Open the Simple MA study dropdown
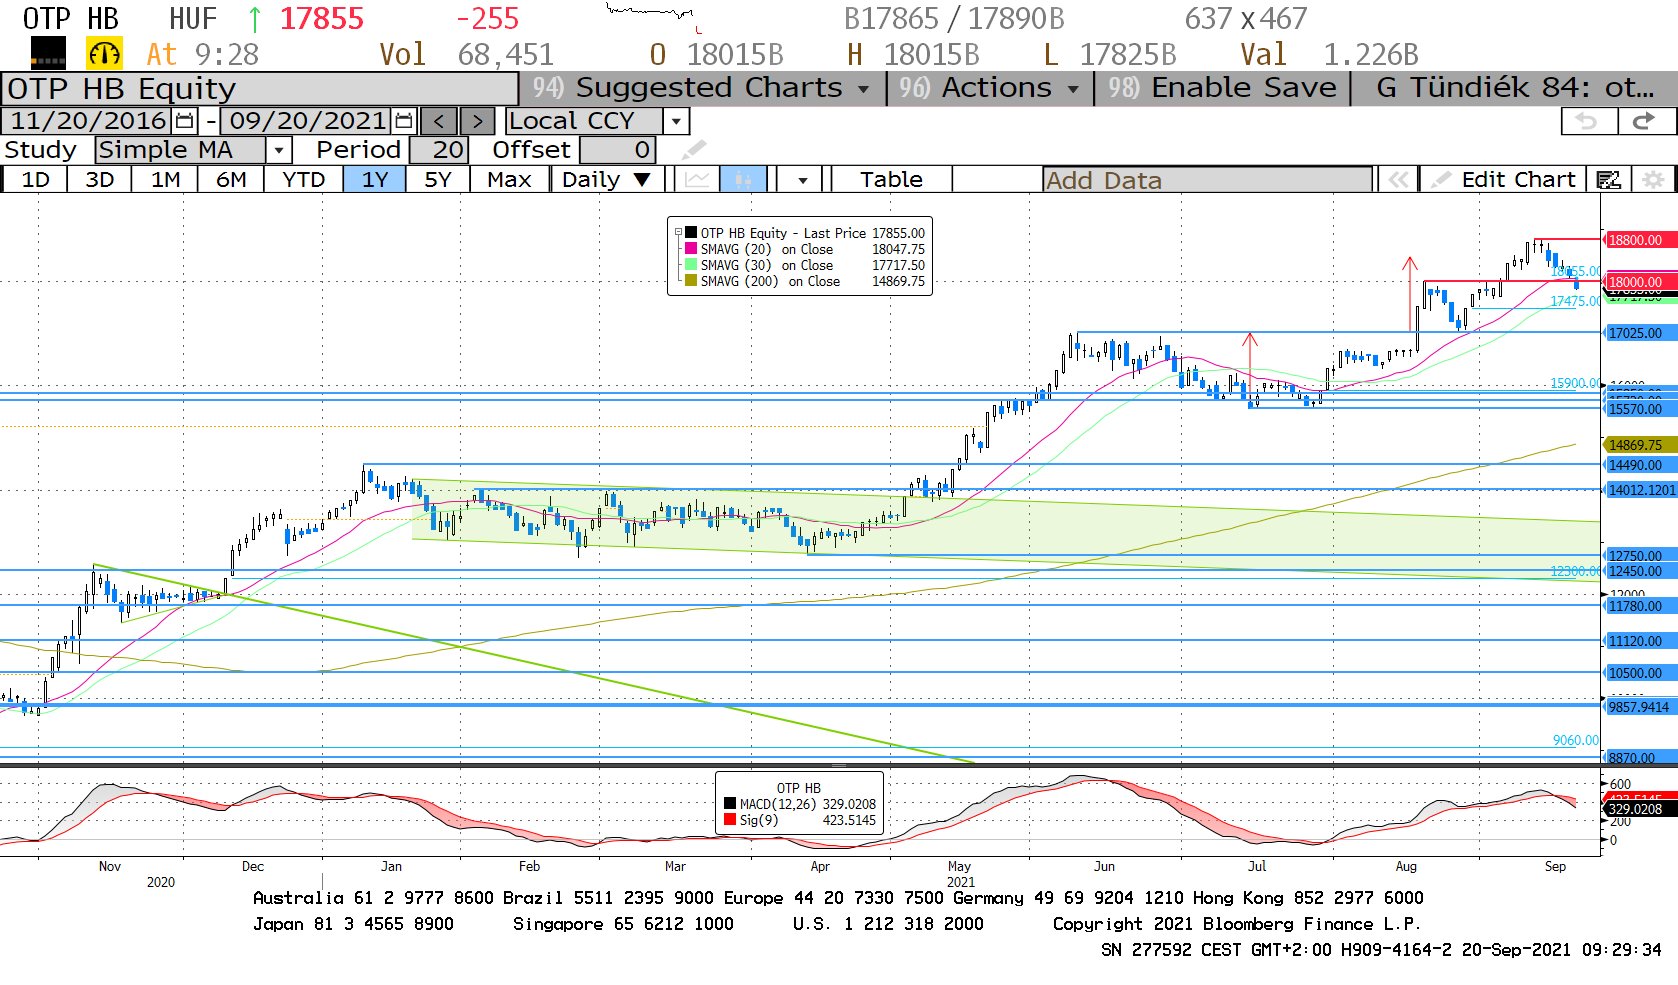The height and width of the screenshot is (985, 1678). [x=279, y=150]
